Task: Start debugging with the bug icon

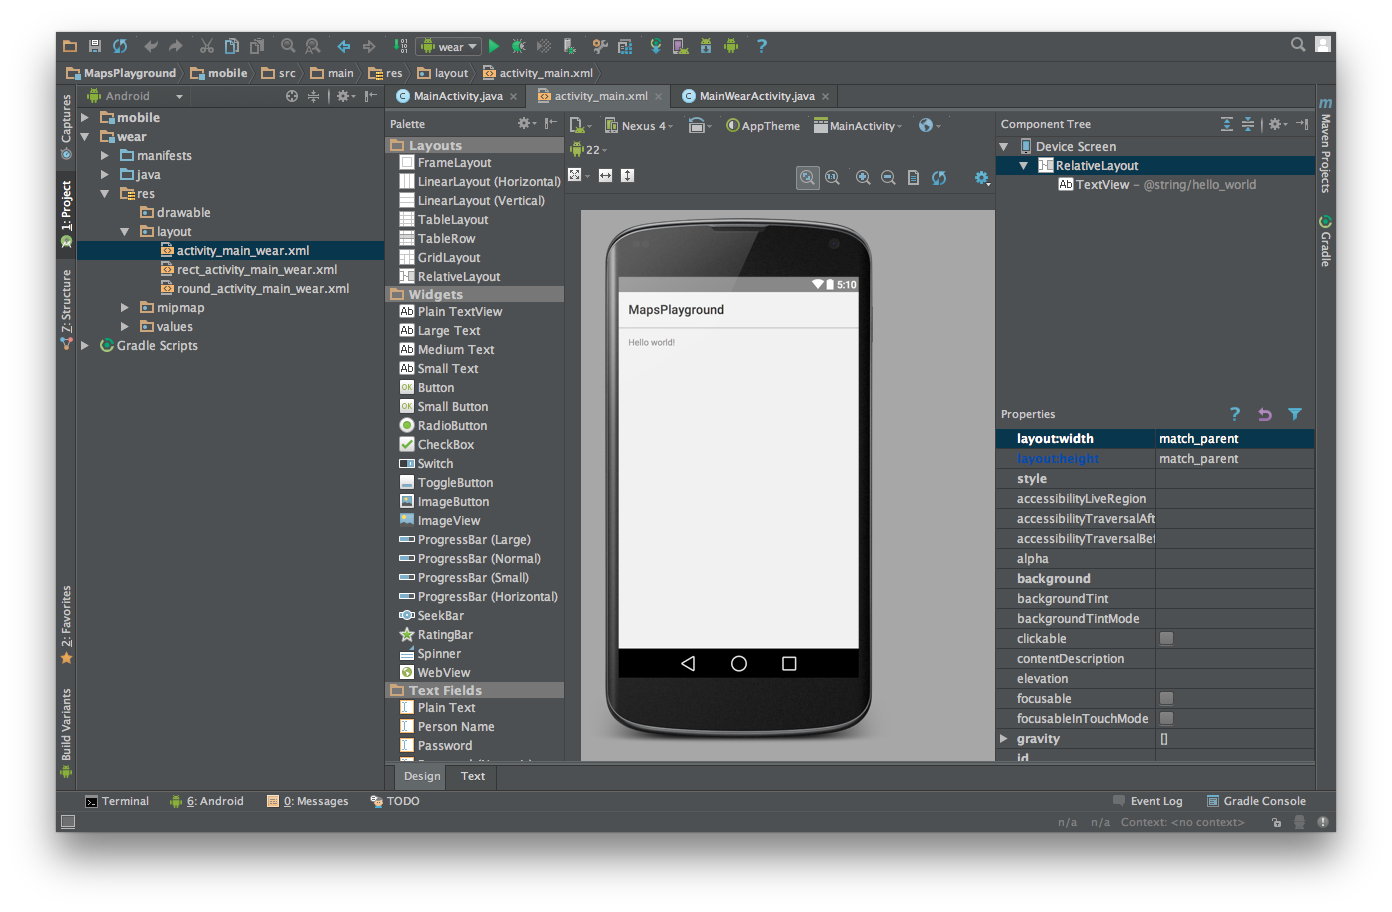Action: [x=518, y=46]
